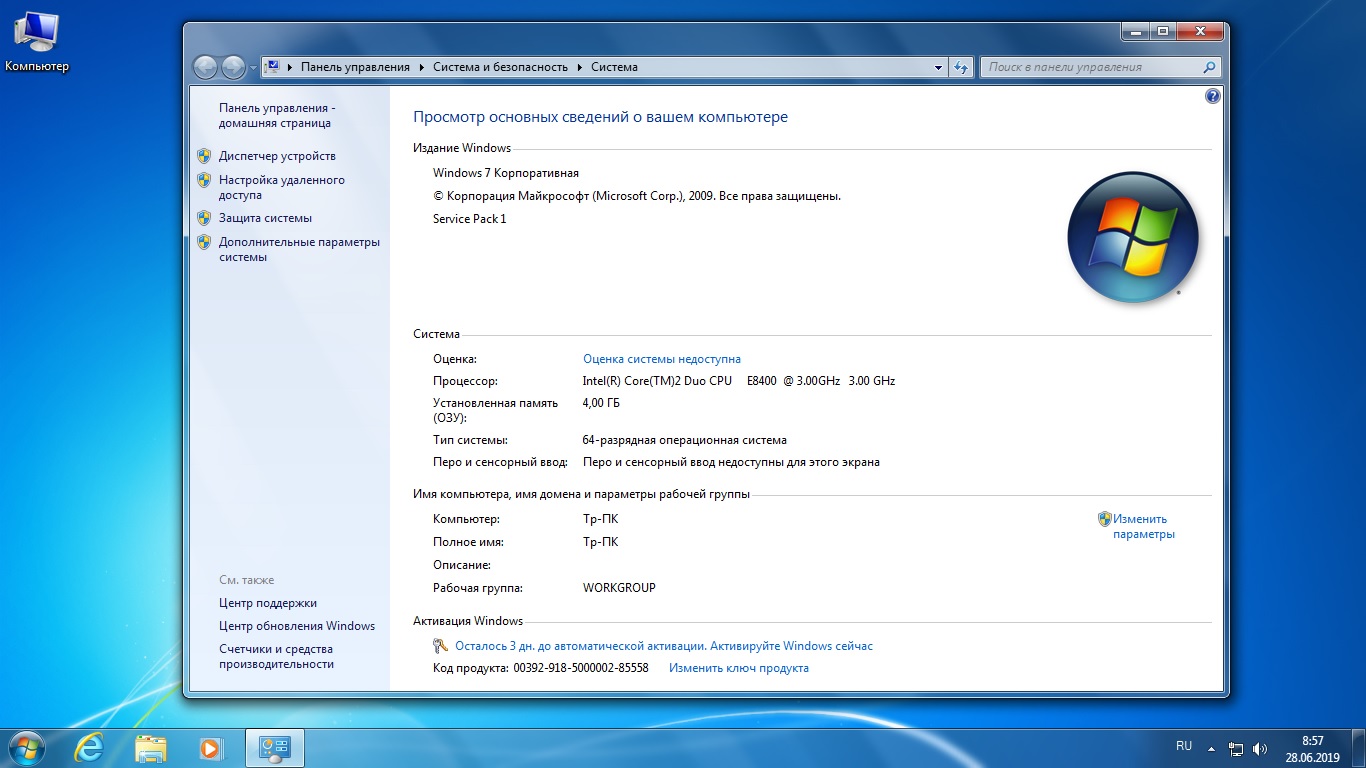Open recent pages dropdown next to Forward
The height and width of the screenshot is (768, 1366).
click(x=253, y=68)
